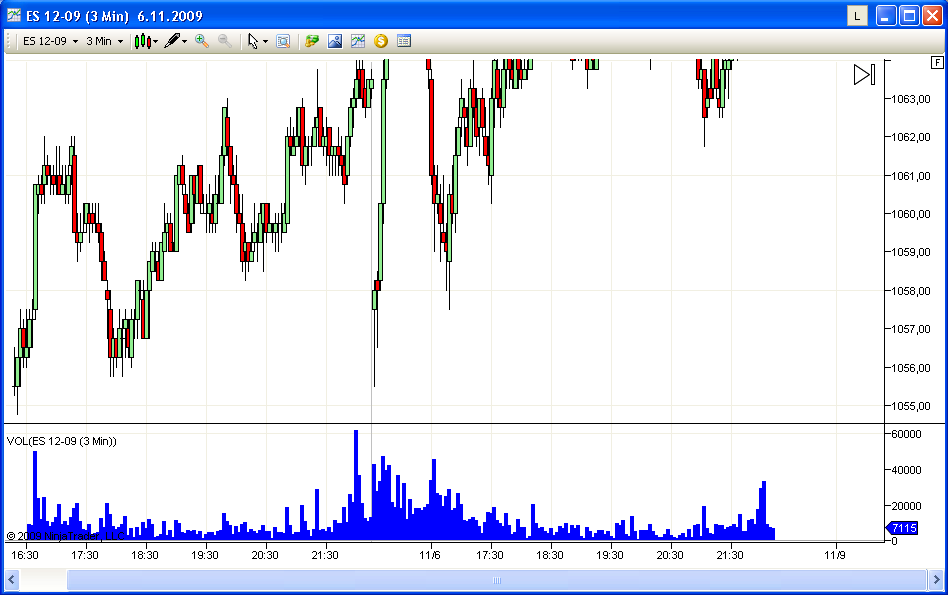Click the candlestick chart style icon
This screenshot has height=595, width=948.
tap(143, 41)
